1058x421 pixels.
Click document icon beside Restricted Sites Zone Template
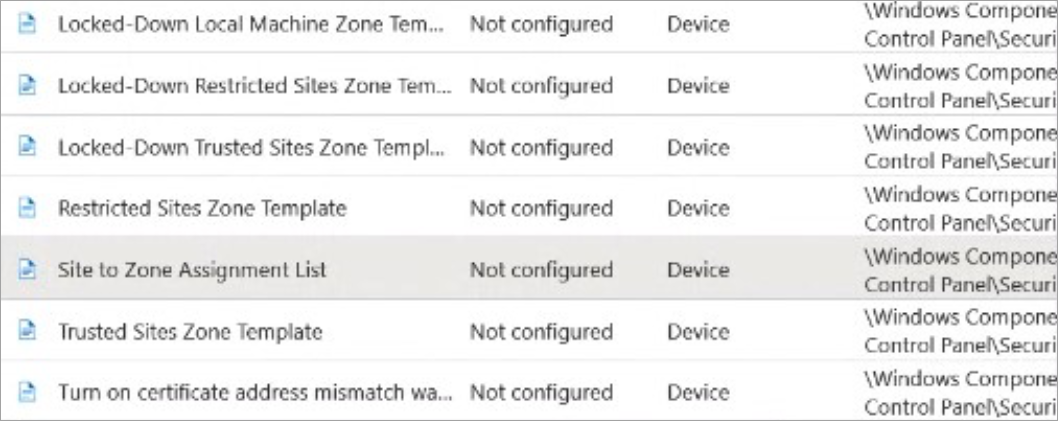tap(29, 208)
